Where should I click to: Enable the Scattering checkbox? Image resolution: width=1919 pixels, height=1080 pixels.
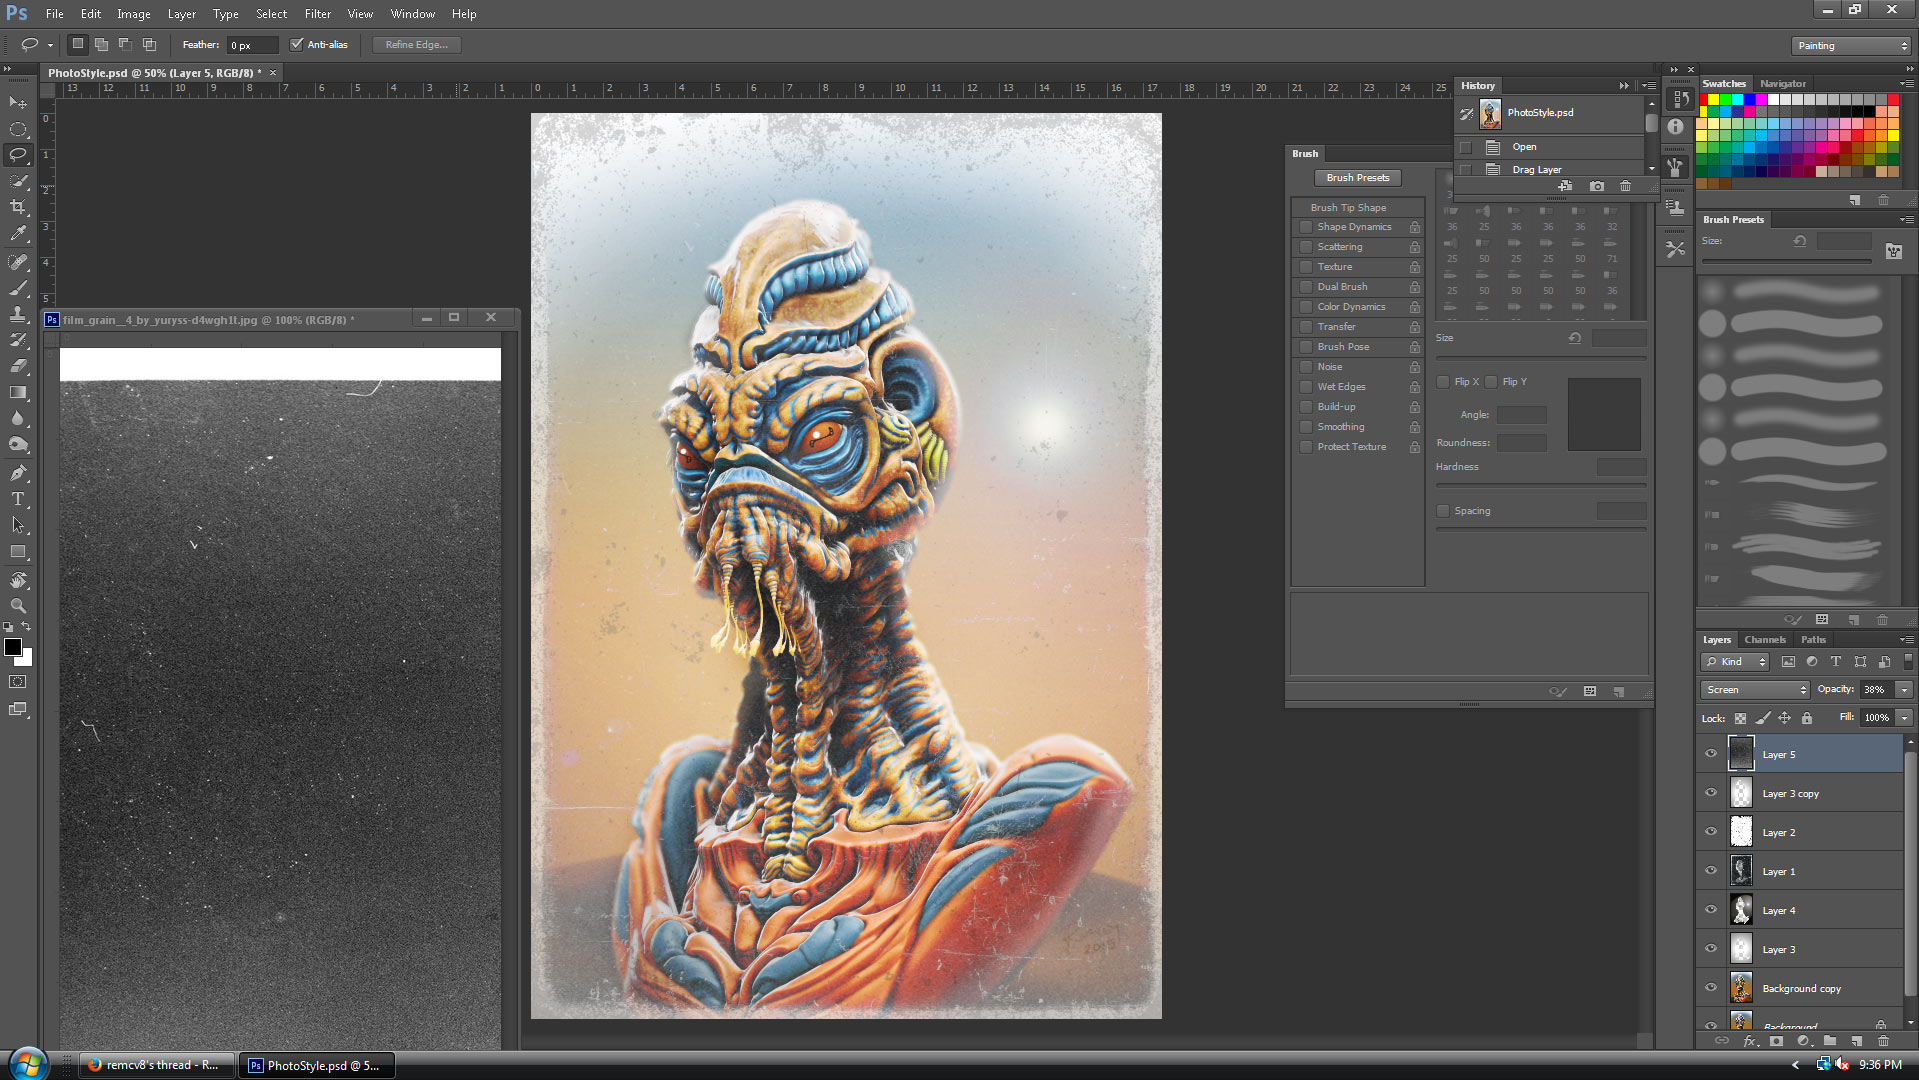[x=1306, y=247]
